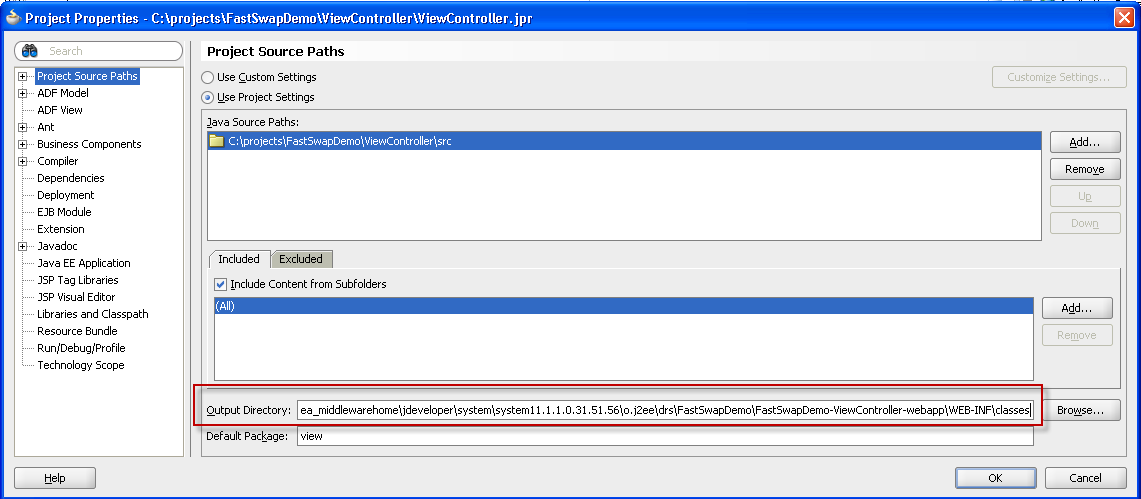This screenshot has height=499, width=1141.
Task: Select Java EE Application in the tree
Action: [84, 263]
